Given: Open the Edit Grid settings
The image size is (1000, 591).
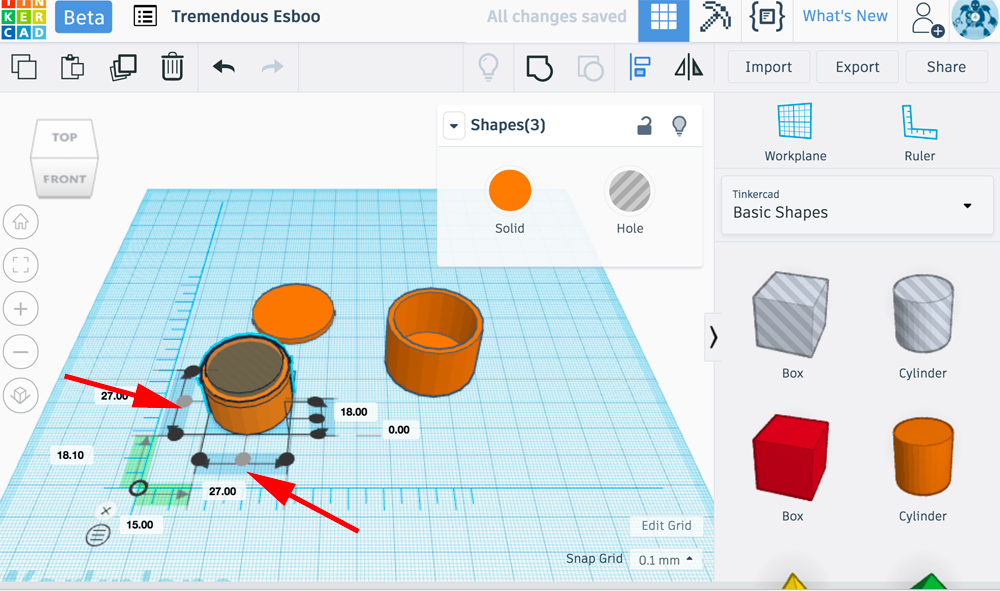Looking at the screenshot, I should tap(666, 525).
